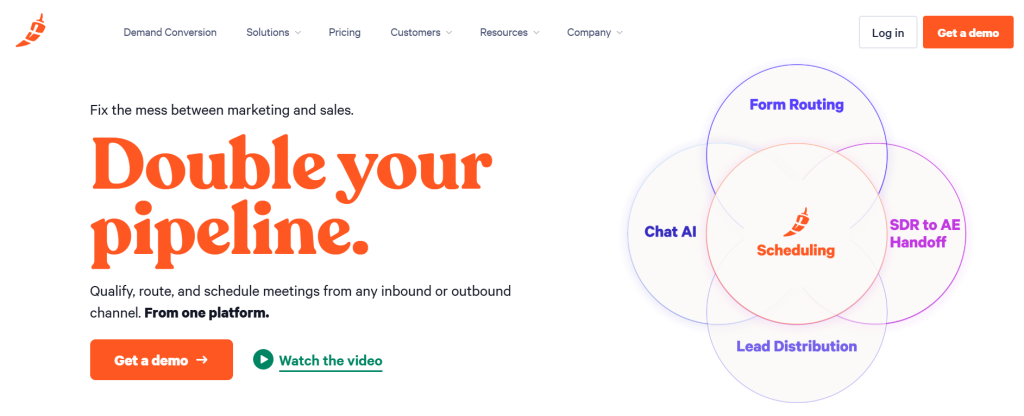This screenshot has width=1024, height=416.
Task: Click the hero Get a demo button
Action: click(x=161, y=360)
